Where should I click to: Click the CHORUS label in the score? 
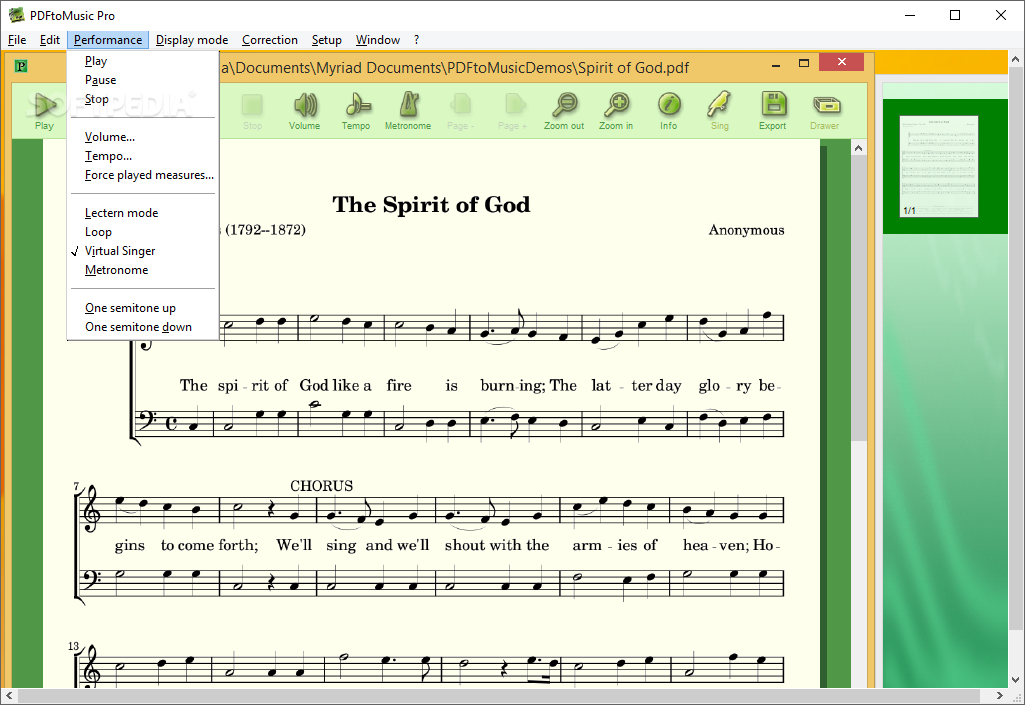pyautogui.click(x=322, y=486)
